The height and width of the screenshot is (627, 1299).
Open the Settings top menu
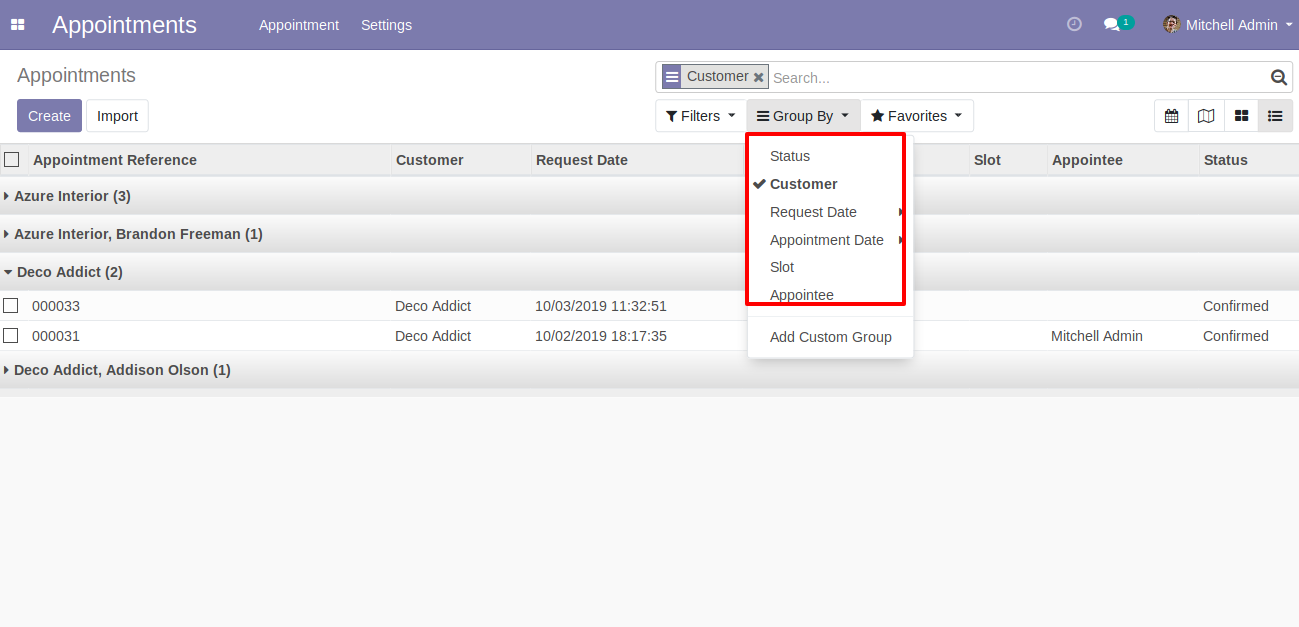[386, 25]
